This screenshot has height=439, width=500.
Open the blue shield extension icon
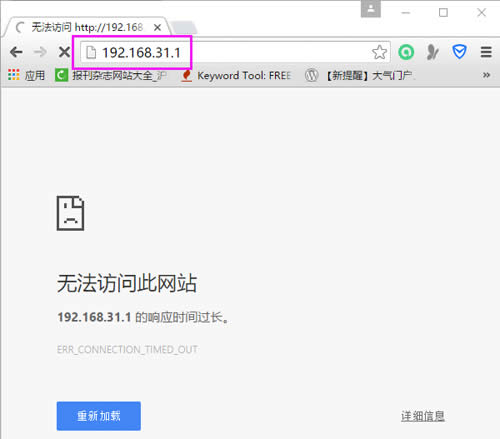pos(459,52)
